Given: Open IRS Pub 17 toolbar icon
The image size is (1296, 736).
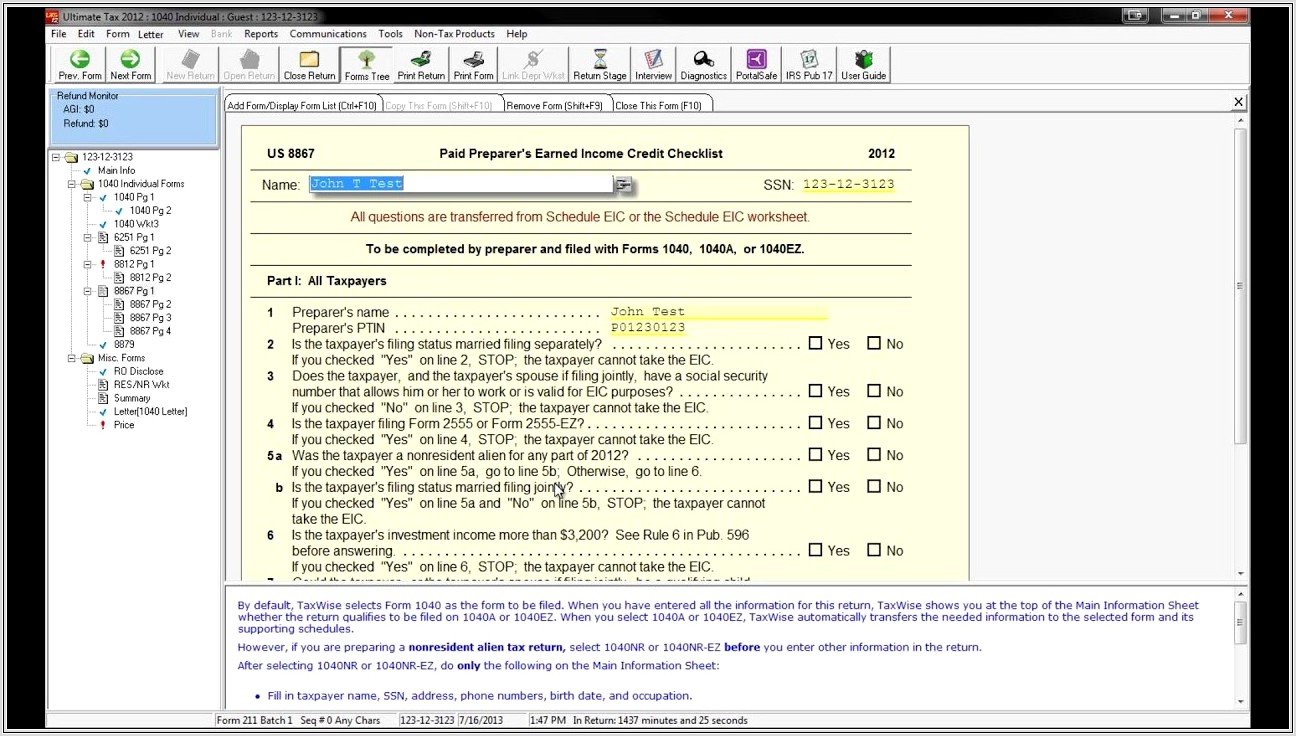Looking at the screenshot, I should 809,65.
